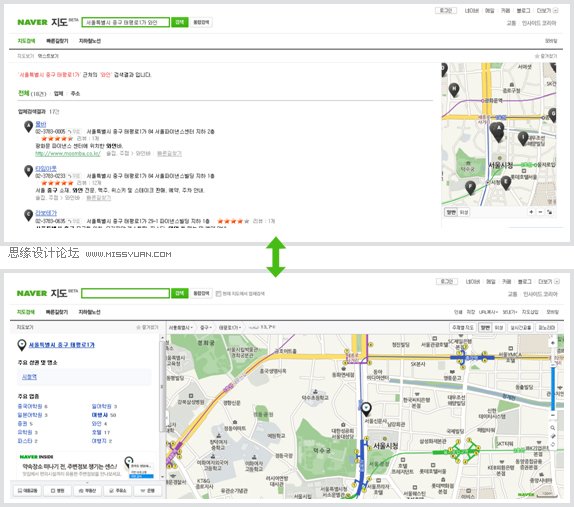Toggle the 부동산 overlay button
Viewport: 574px width, 507px height.
[87, 491]
